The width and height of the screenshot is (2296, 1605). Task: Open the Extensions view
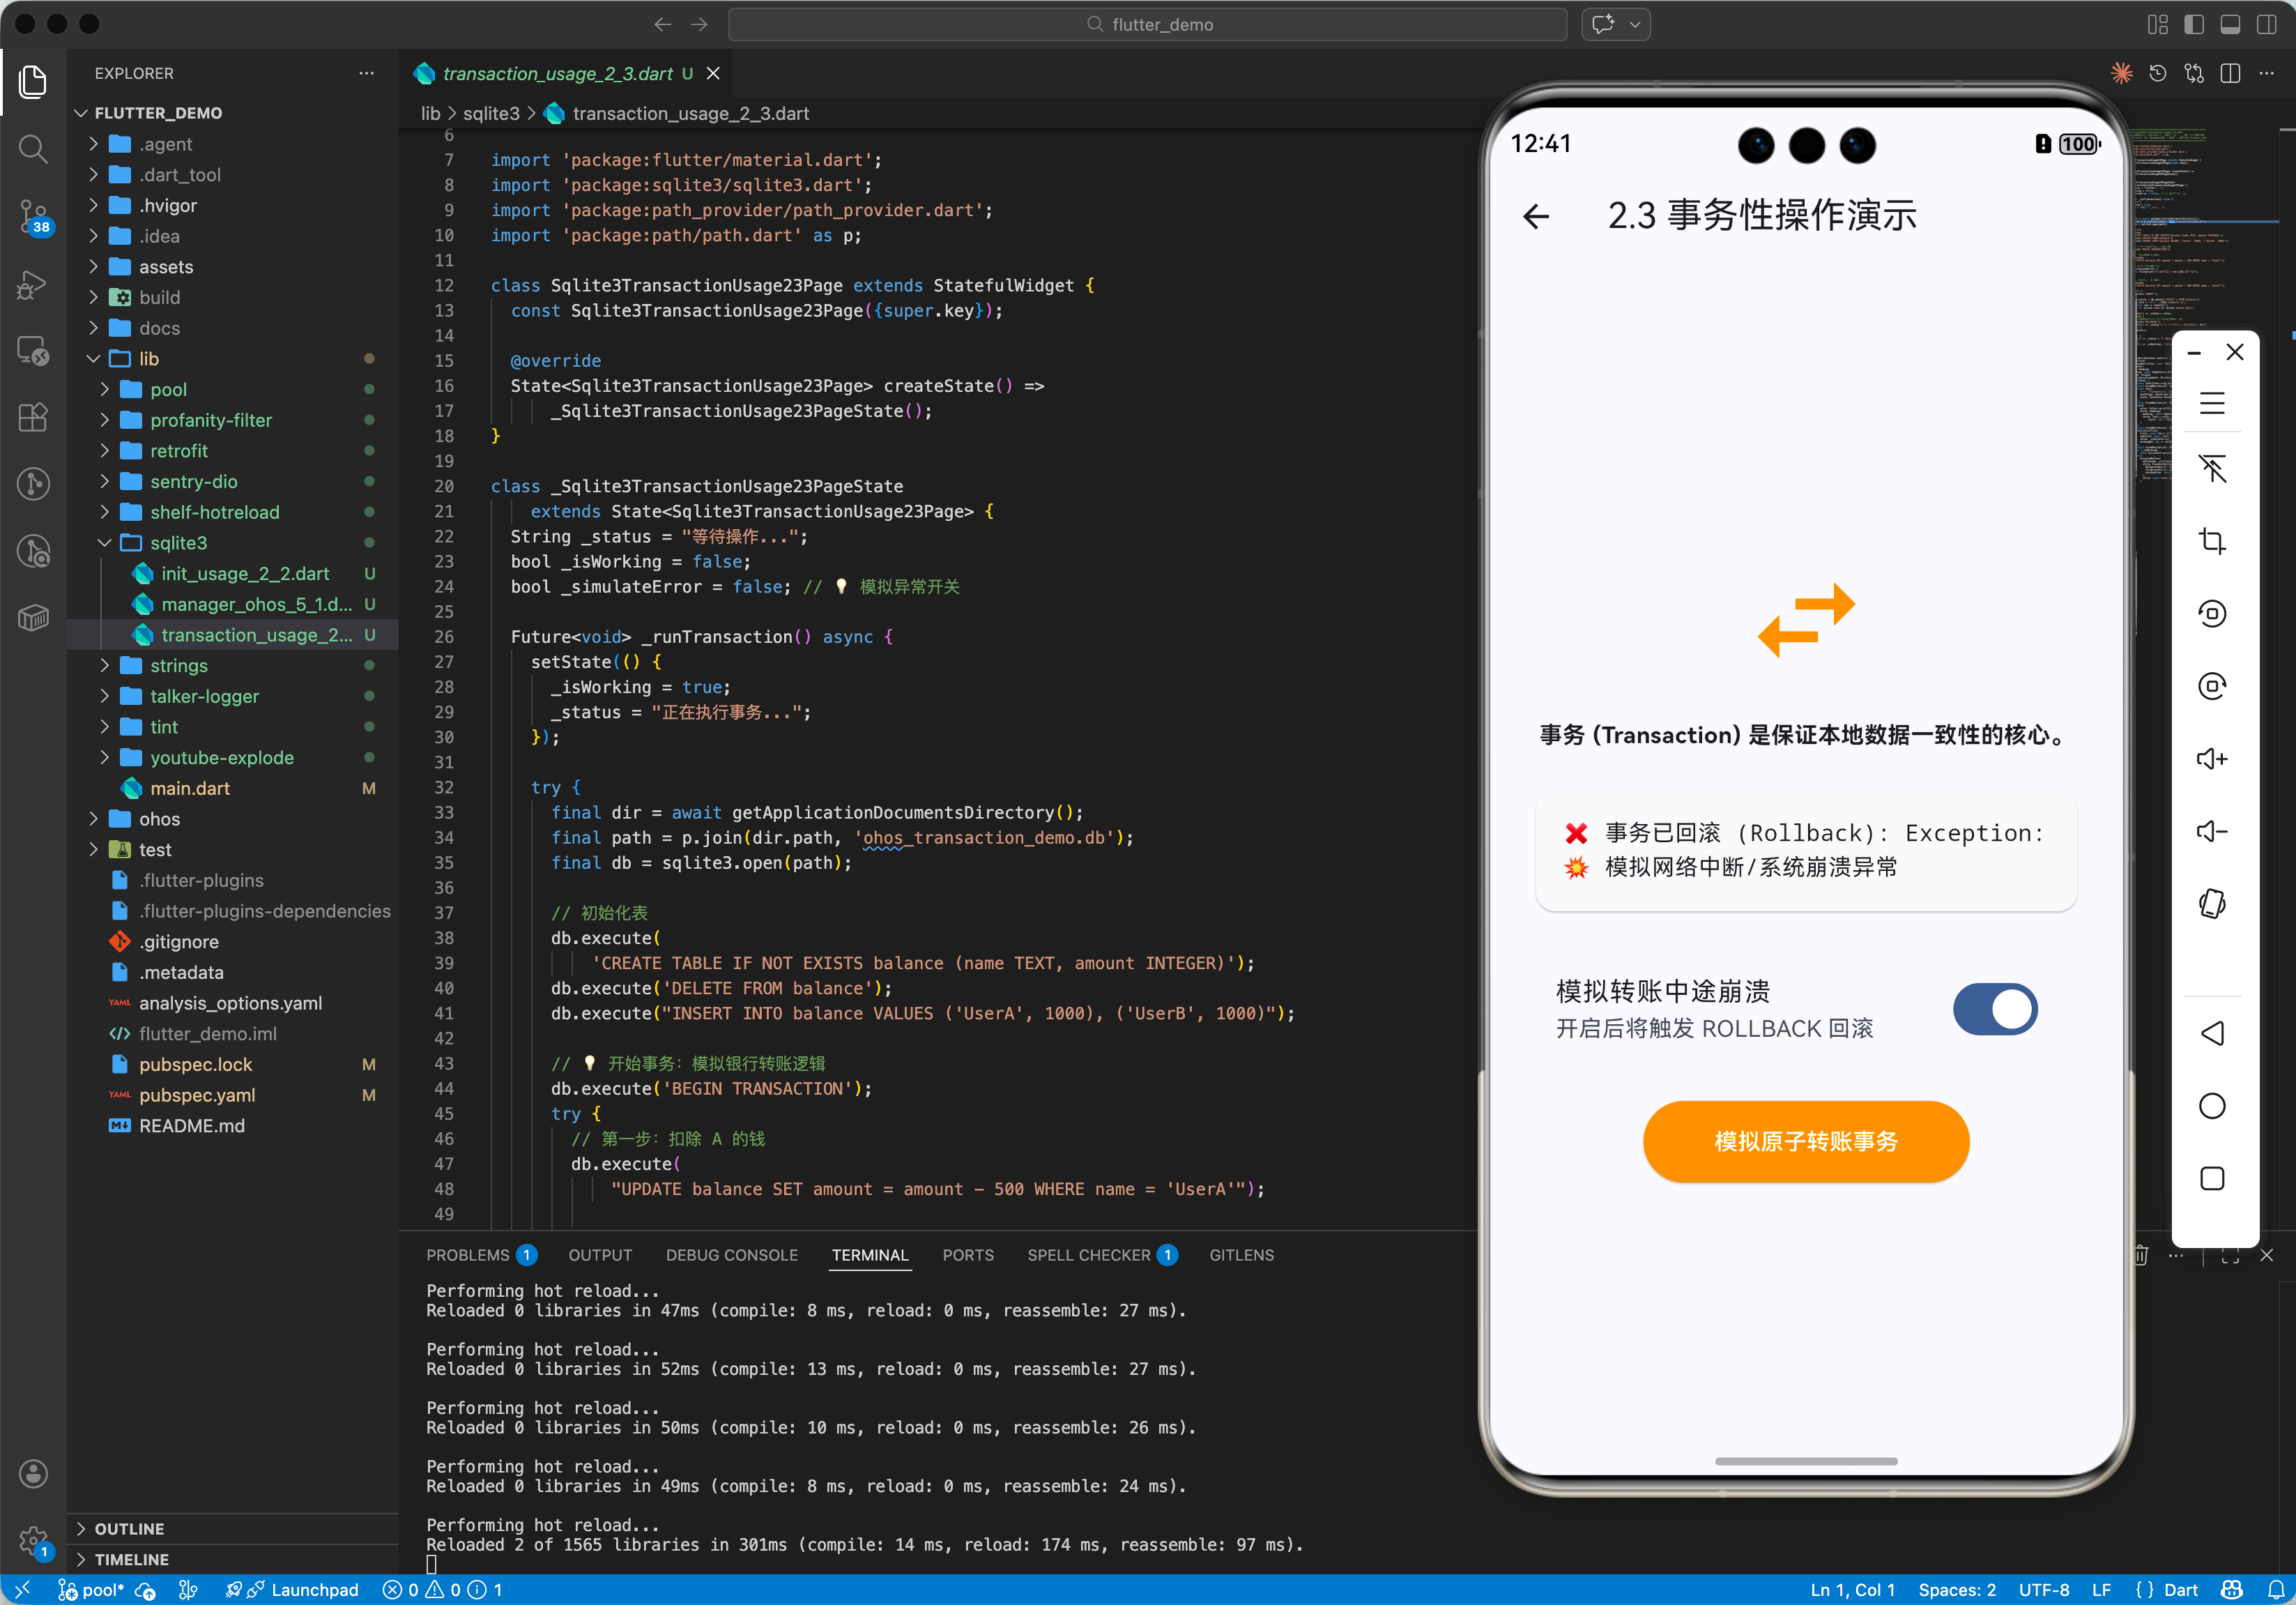point(33,417)
